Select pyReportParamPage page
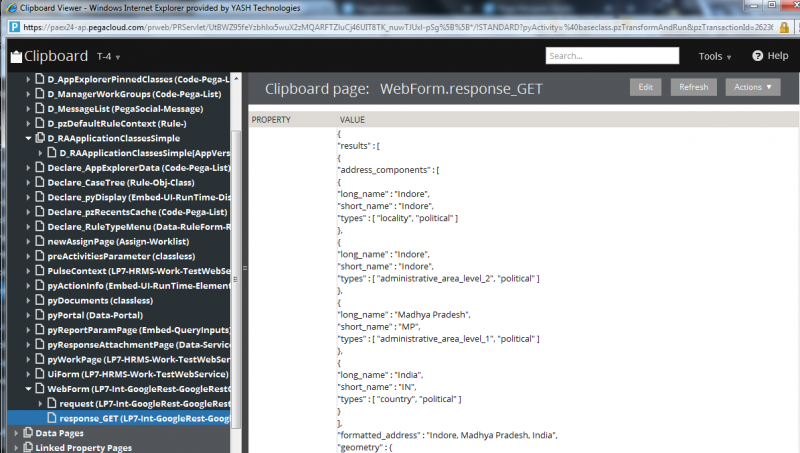The height and width of the screenshot is (453, 800). [139, 330]
